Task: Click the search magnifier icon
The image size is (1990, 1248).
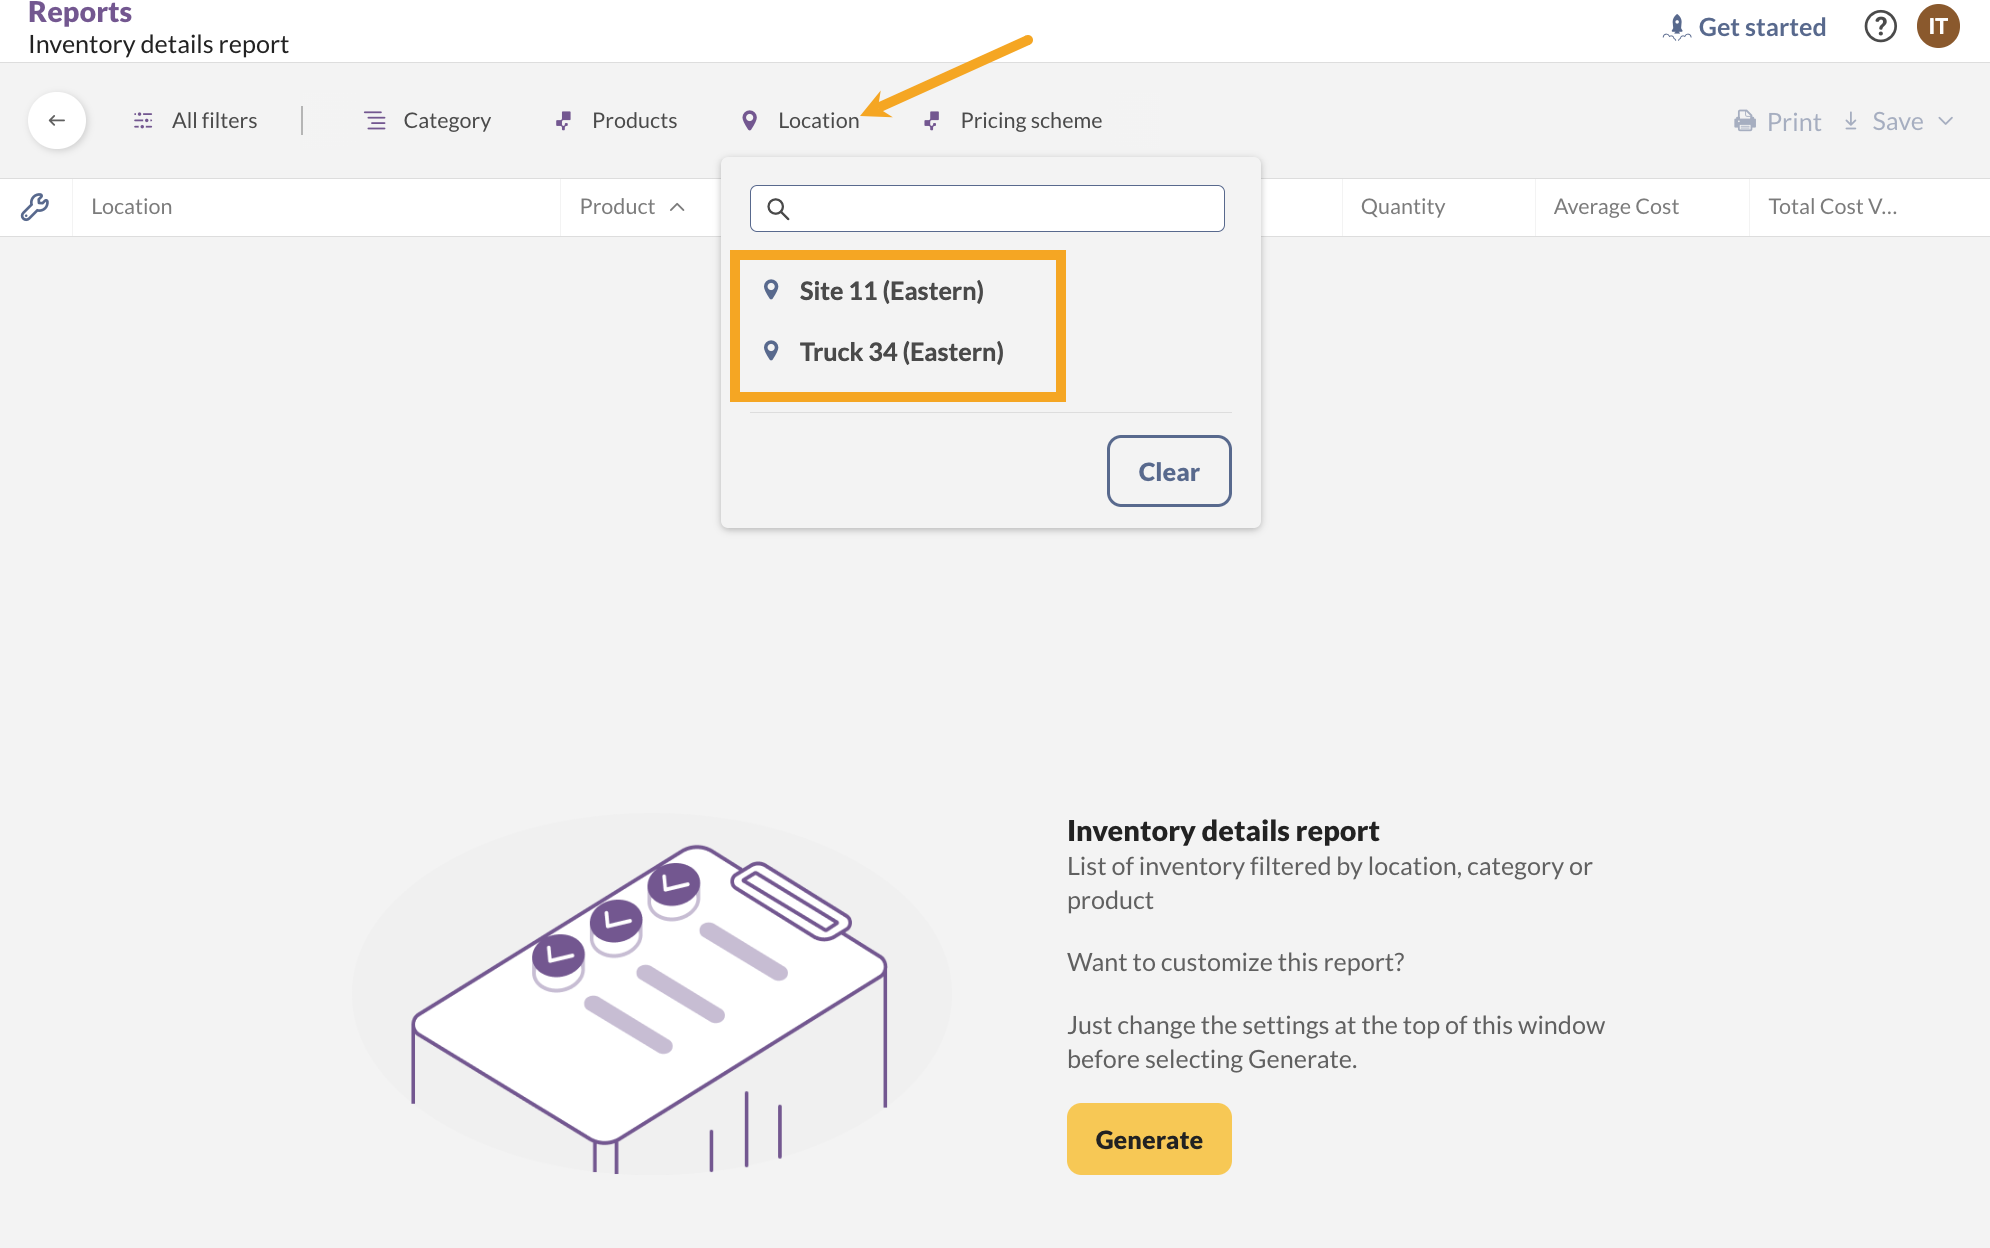Action: click(x=778, y=209)
